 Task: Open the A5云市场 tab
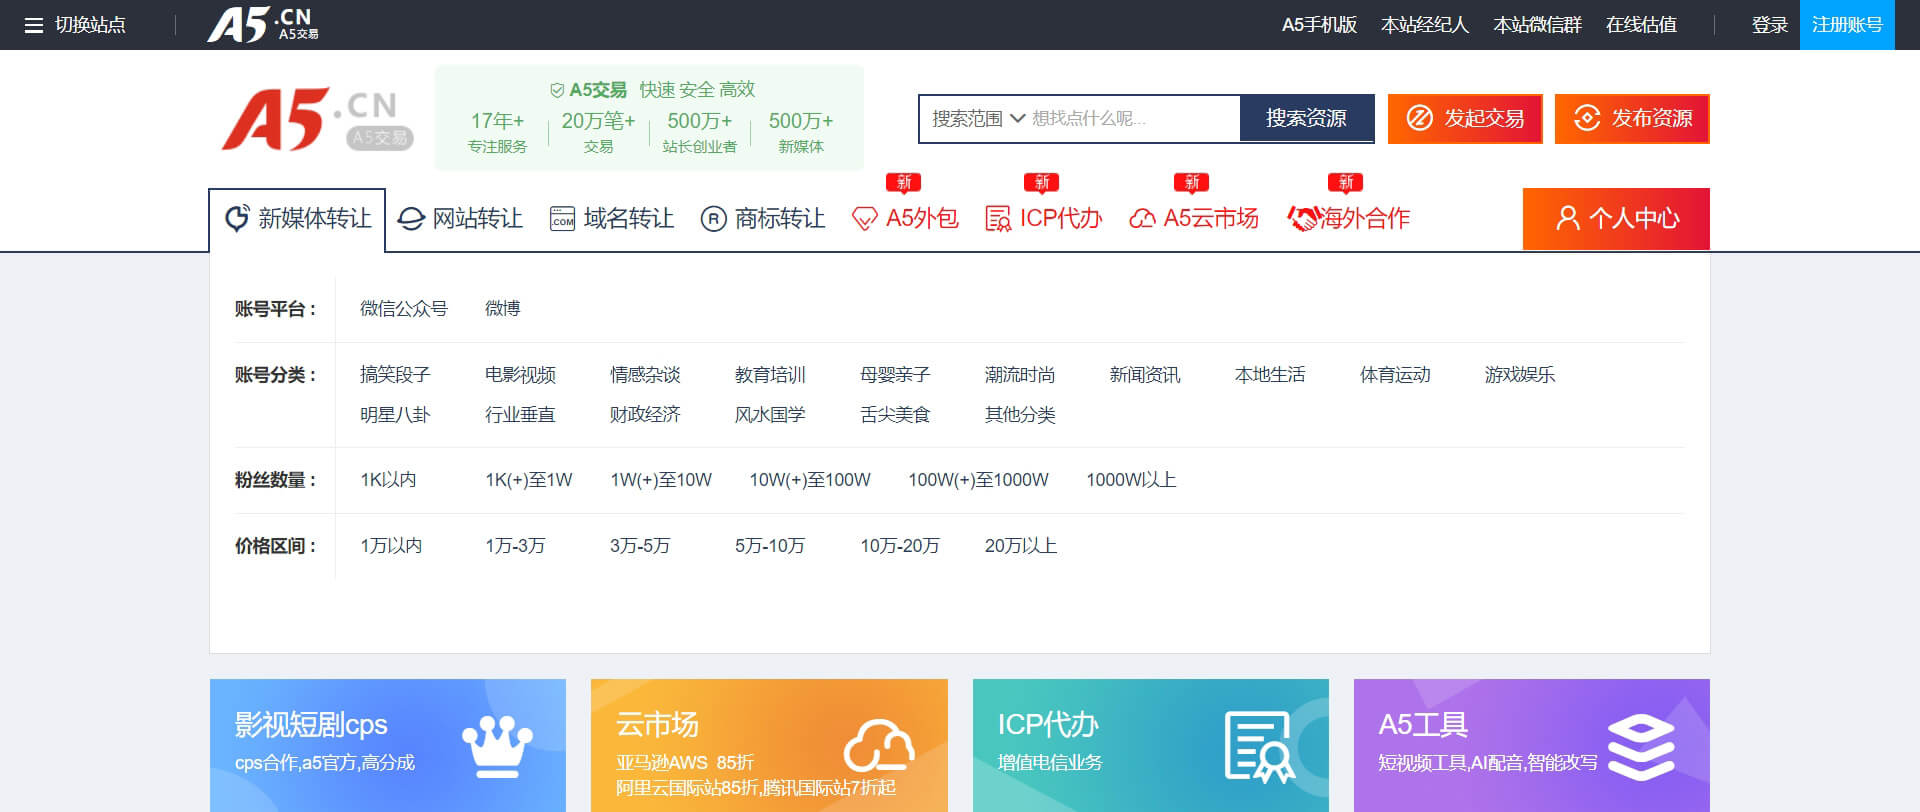click(1194, 218)
